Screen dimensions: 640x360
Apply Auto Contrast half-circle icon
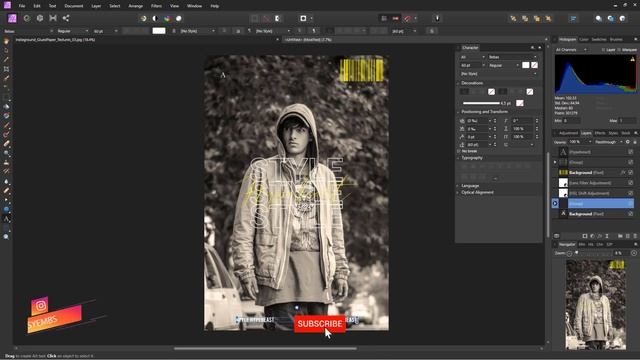coord(155,18)
